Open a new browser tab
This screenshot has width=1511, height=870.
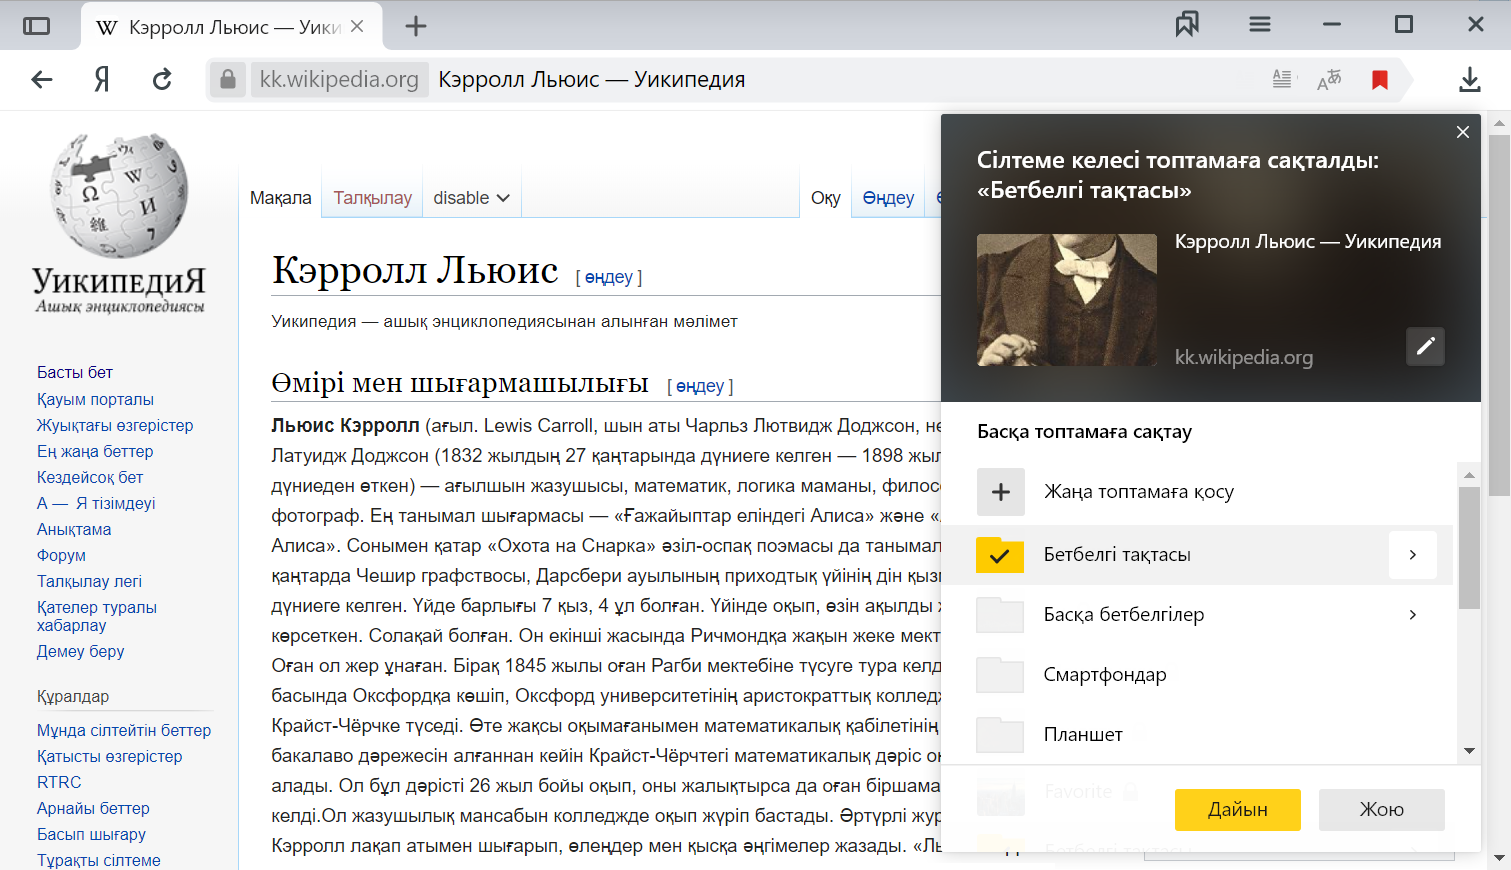pyautogui.click(x=416, y=27)
